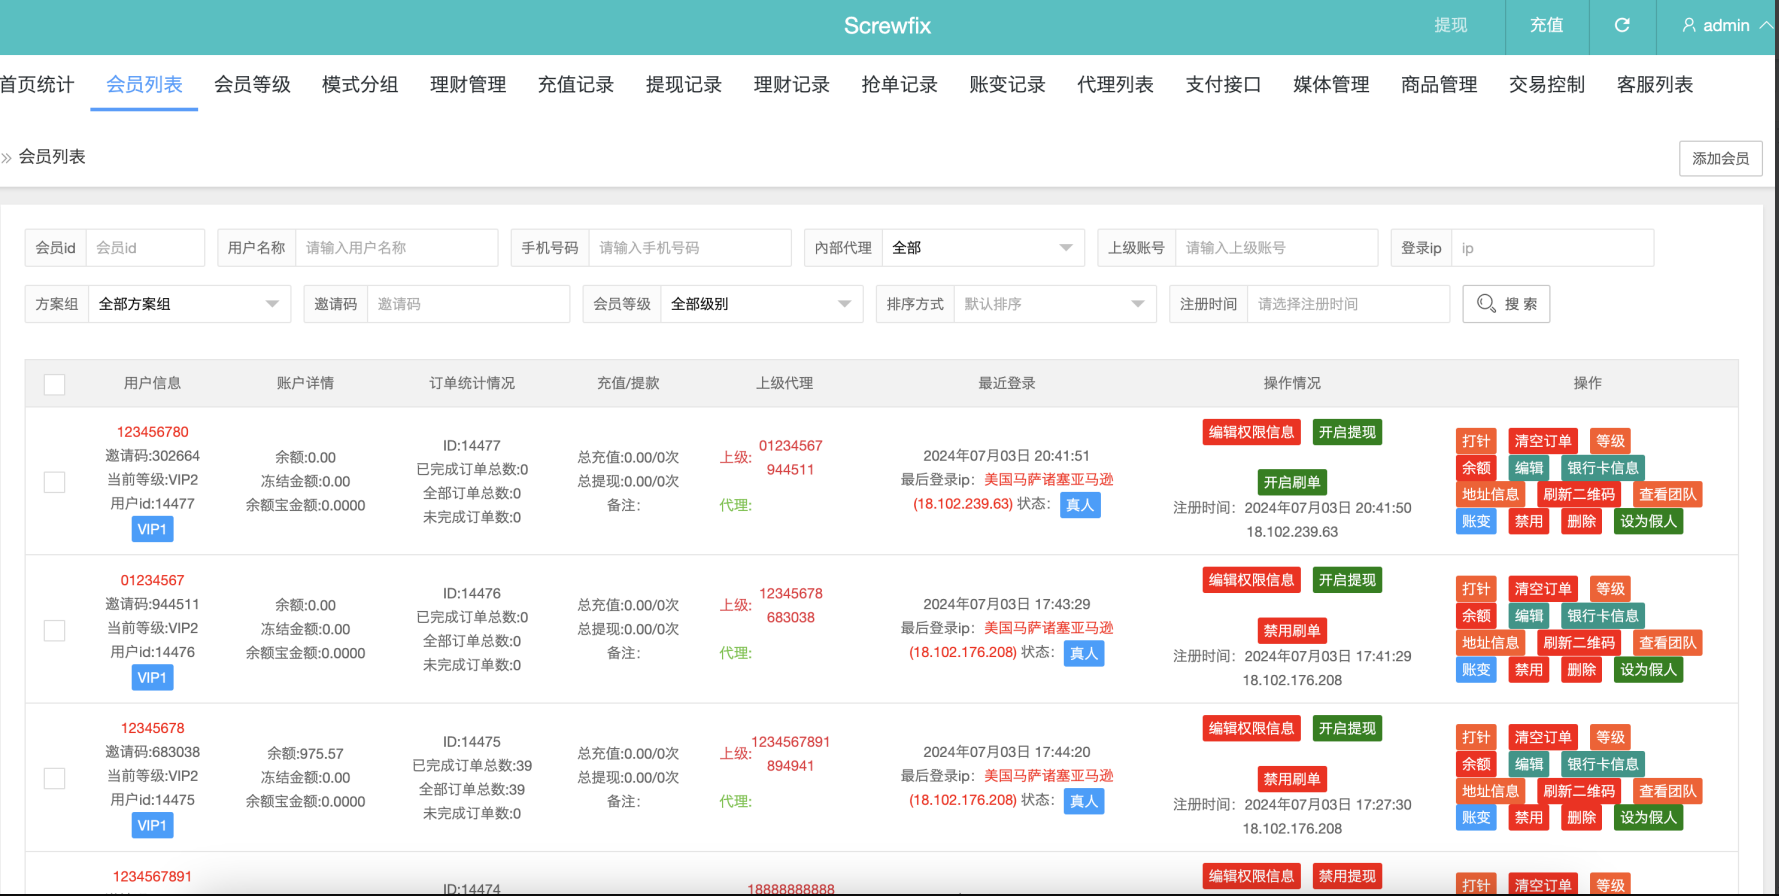The image size is (1779, 896).
Task: Focus the 用户名称 input field
Action: (x=396, y=248)
